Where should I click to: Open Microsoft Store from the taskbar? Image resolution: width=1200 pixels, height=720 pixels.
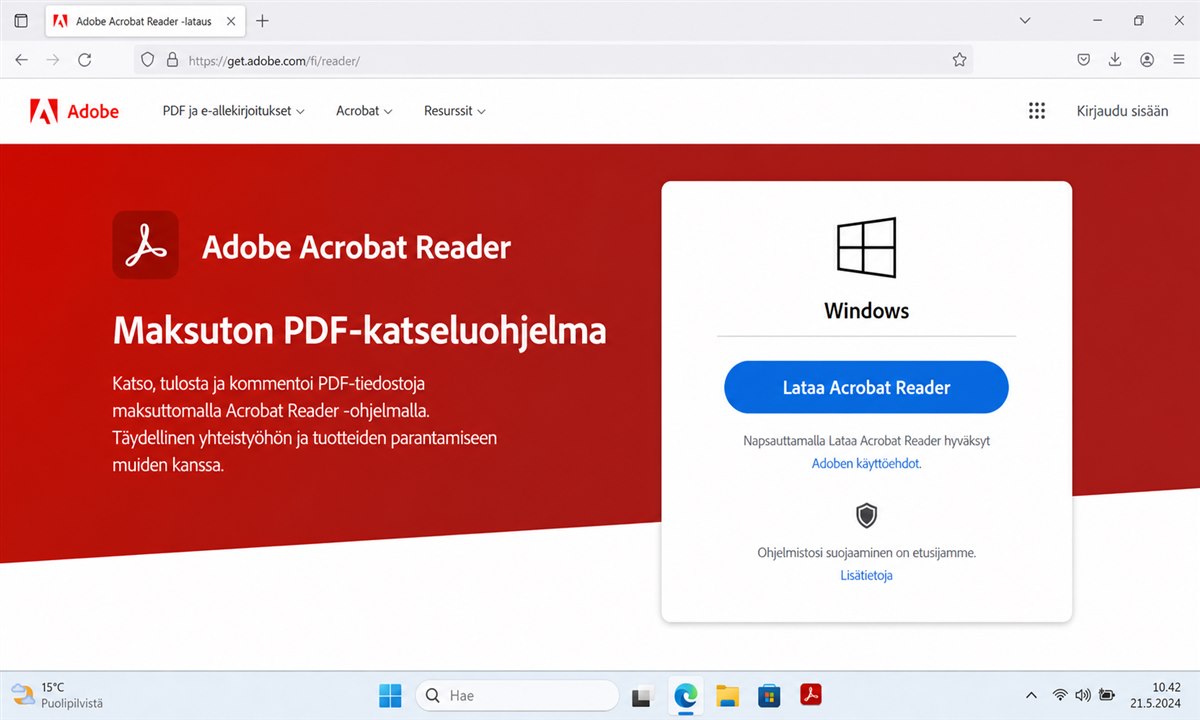click(x=769, y=695)
